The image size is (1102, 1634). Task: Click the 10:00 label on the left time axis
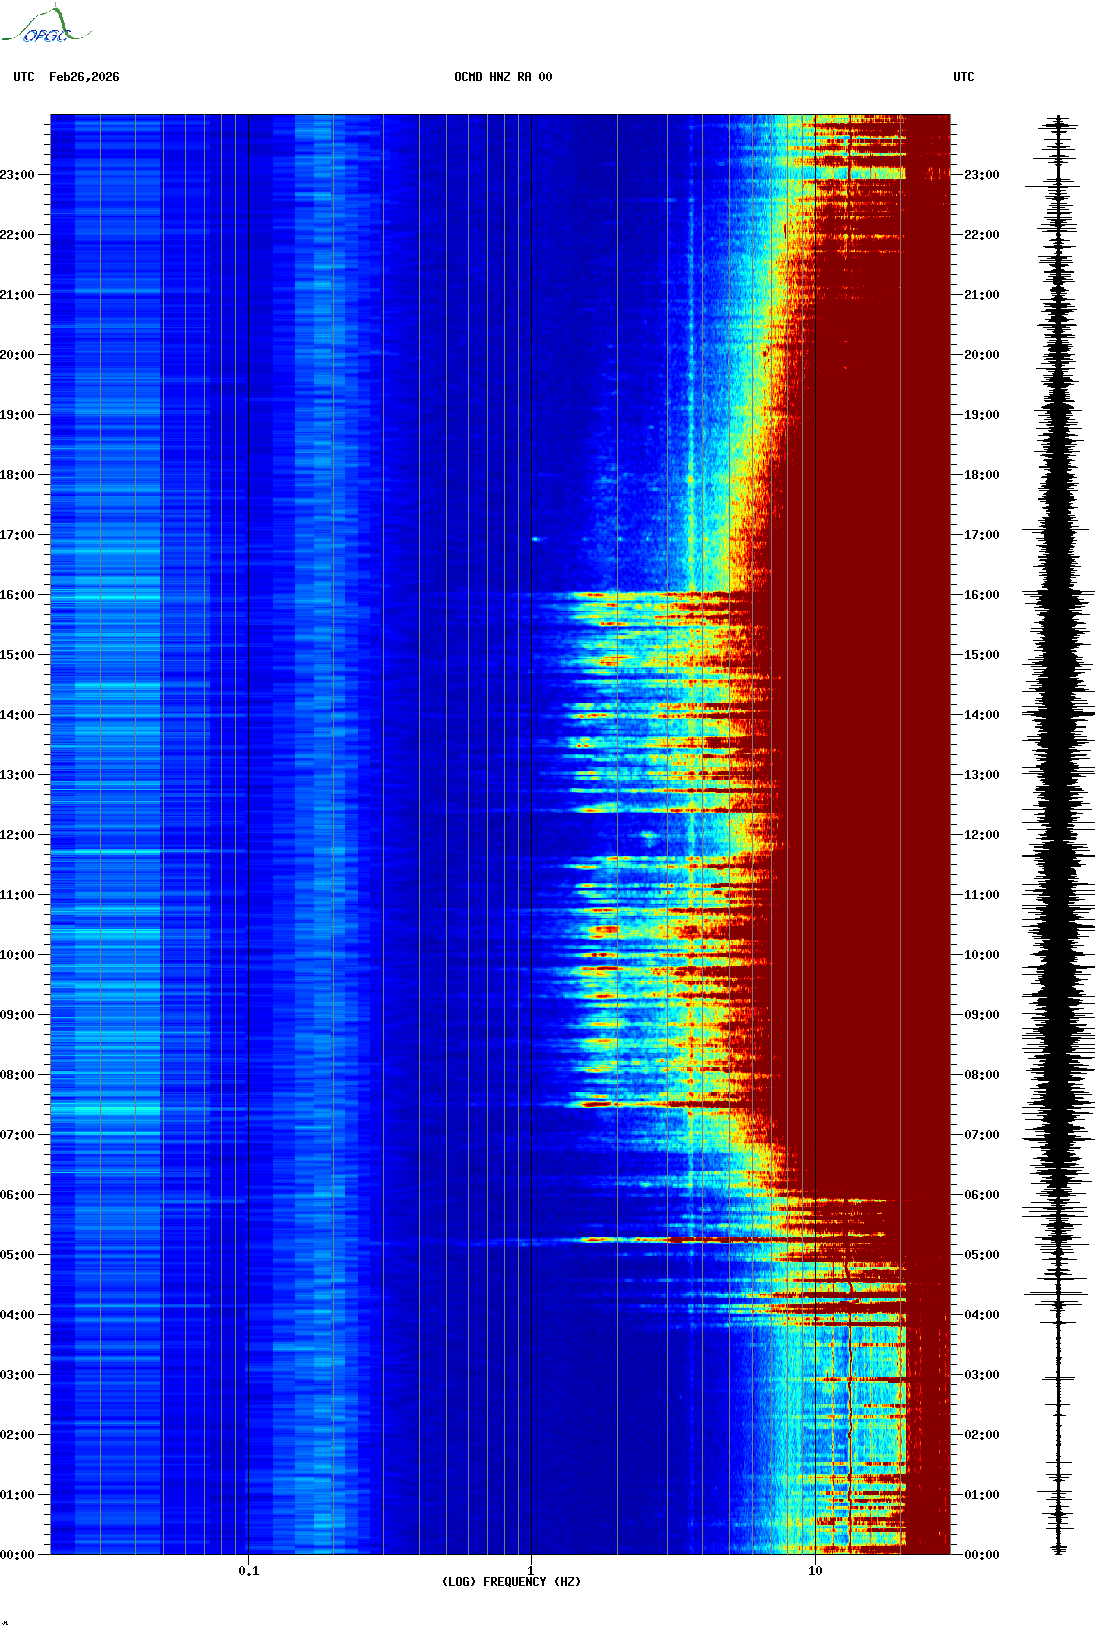click(17, 955)
